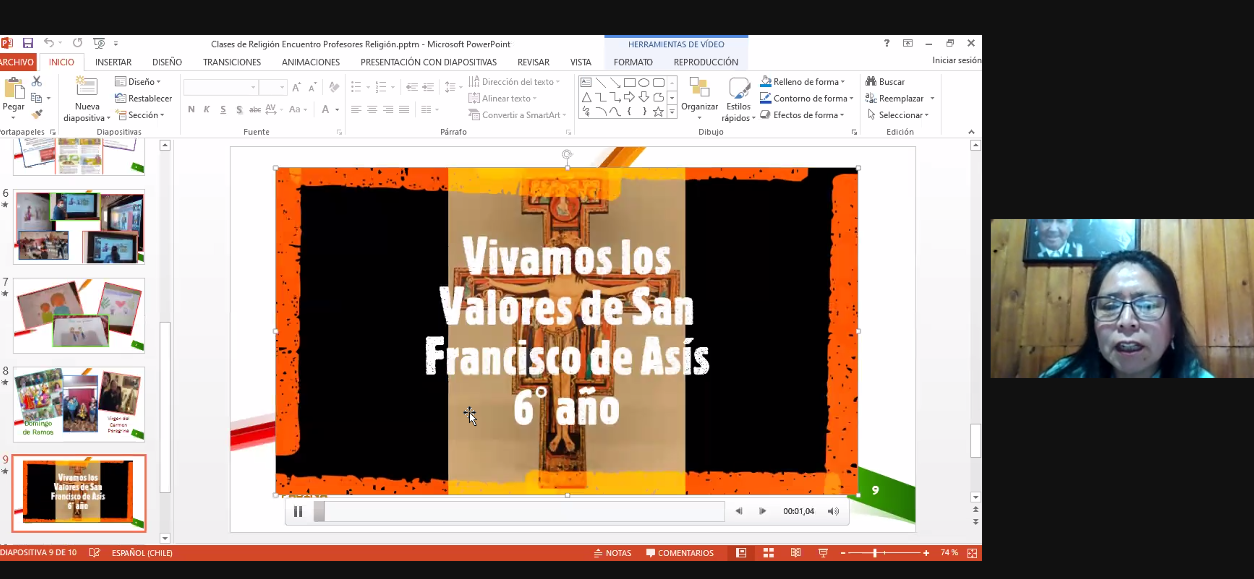Open Slide Sorter view in status bar
The image size is (1254, 579).
pos(768,553)
